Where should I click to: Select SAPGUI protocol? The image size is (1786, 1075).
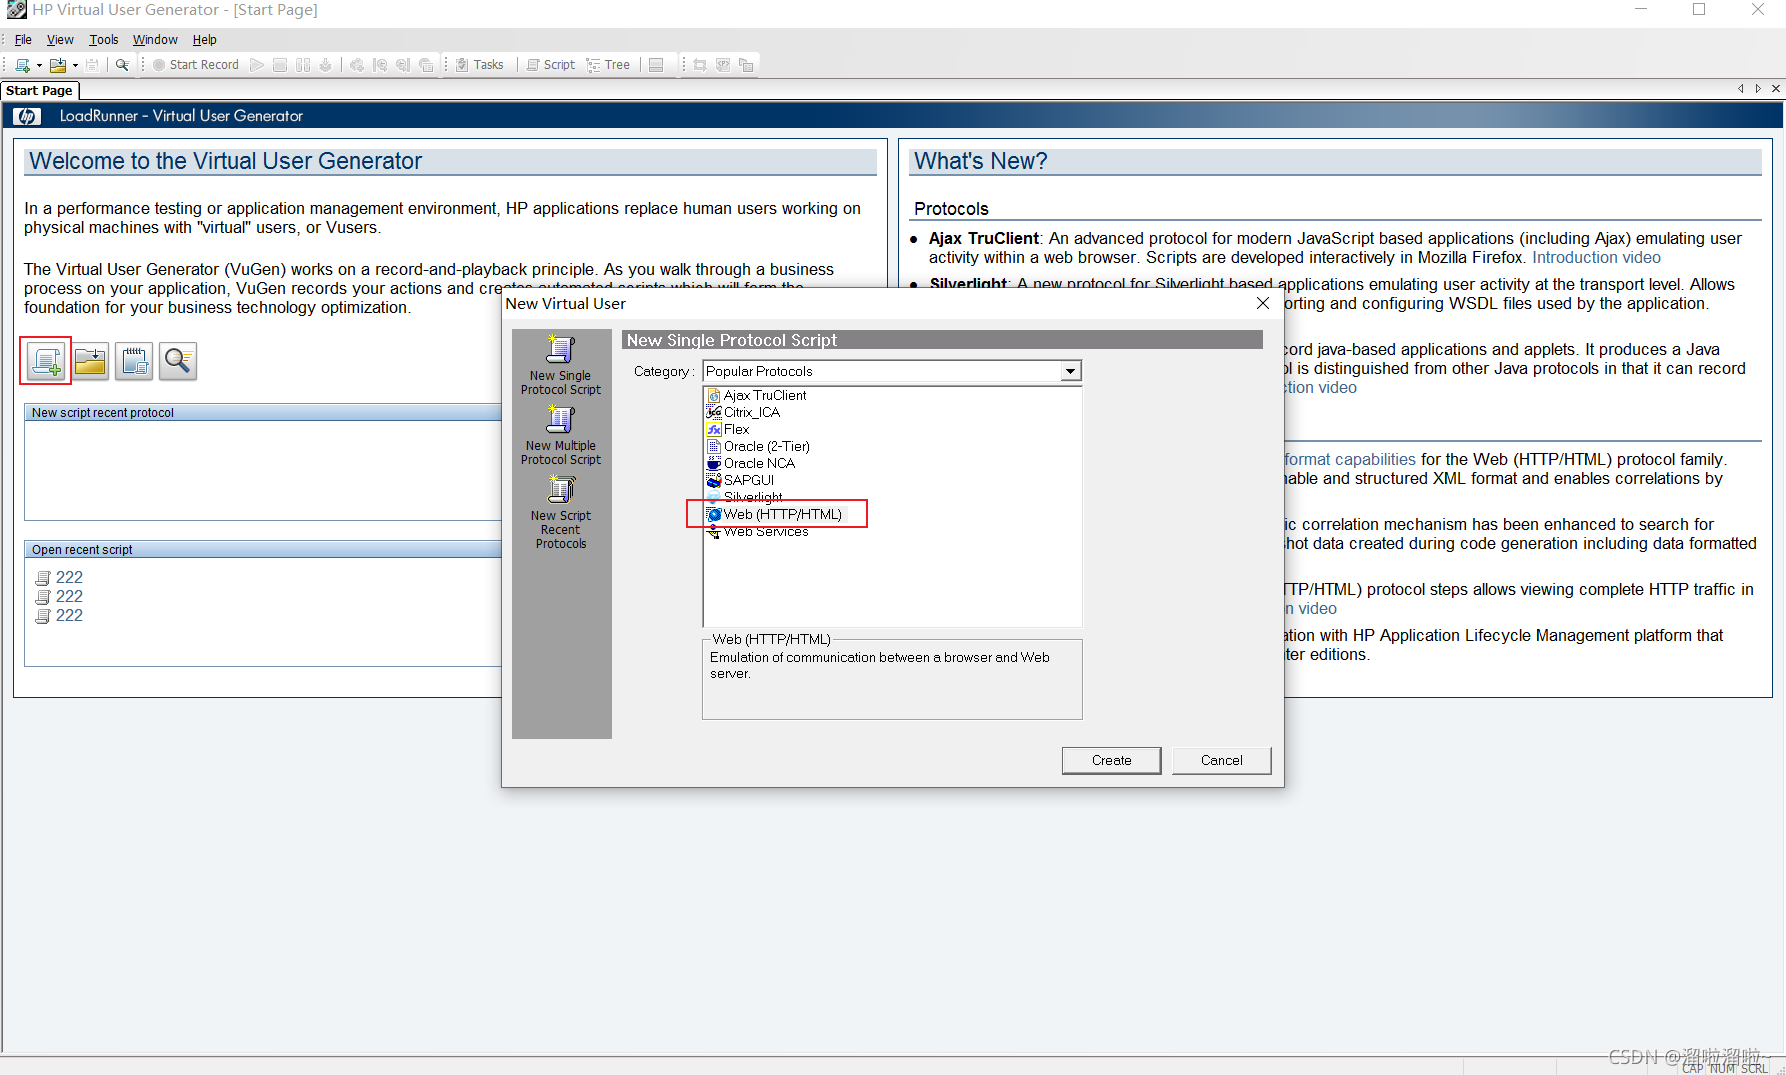click(x=740, y=481)
